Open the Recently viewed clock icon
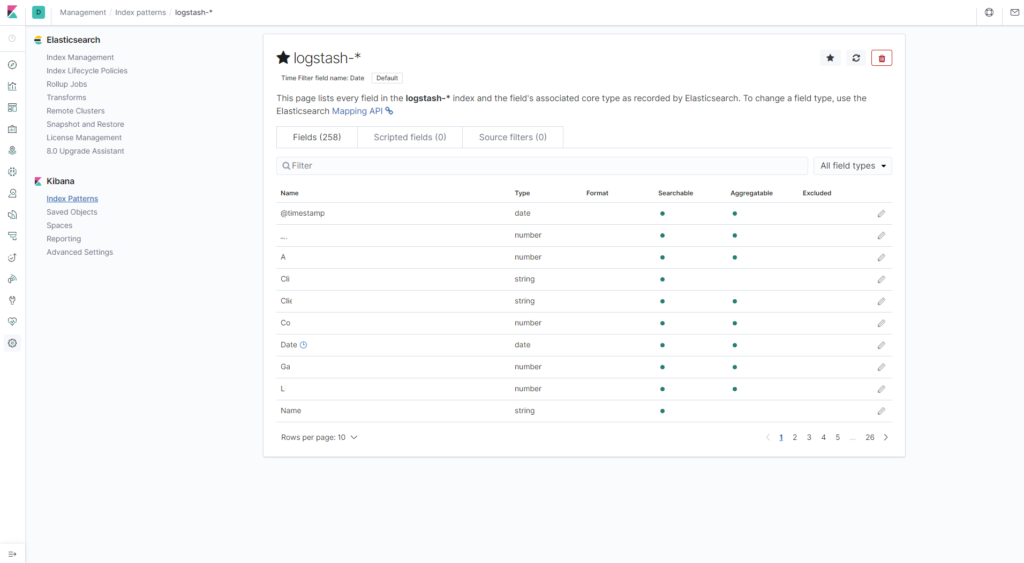 pos(12,39)
